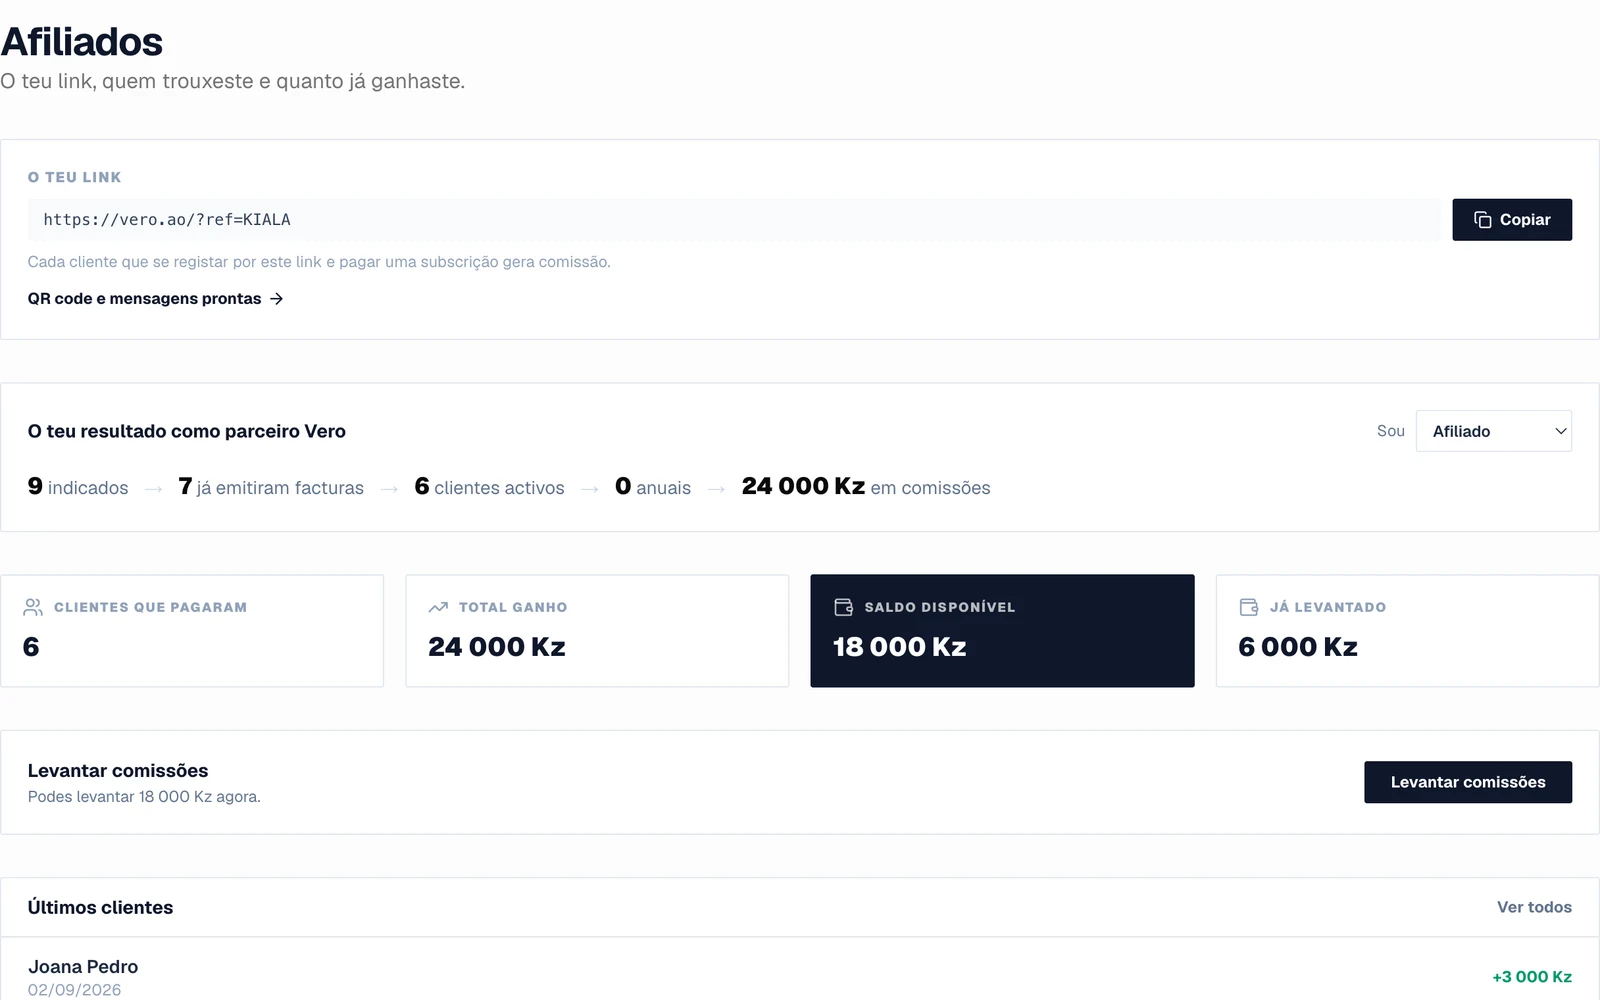This screenshot has width=1600, height=1000.
Task: Open the Ver todos link
Action: point(1534,907)
